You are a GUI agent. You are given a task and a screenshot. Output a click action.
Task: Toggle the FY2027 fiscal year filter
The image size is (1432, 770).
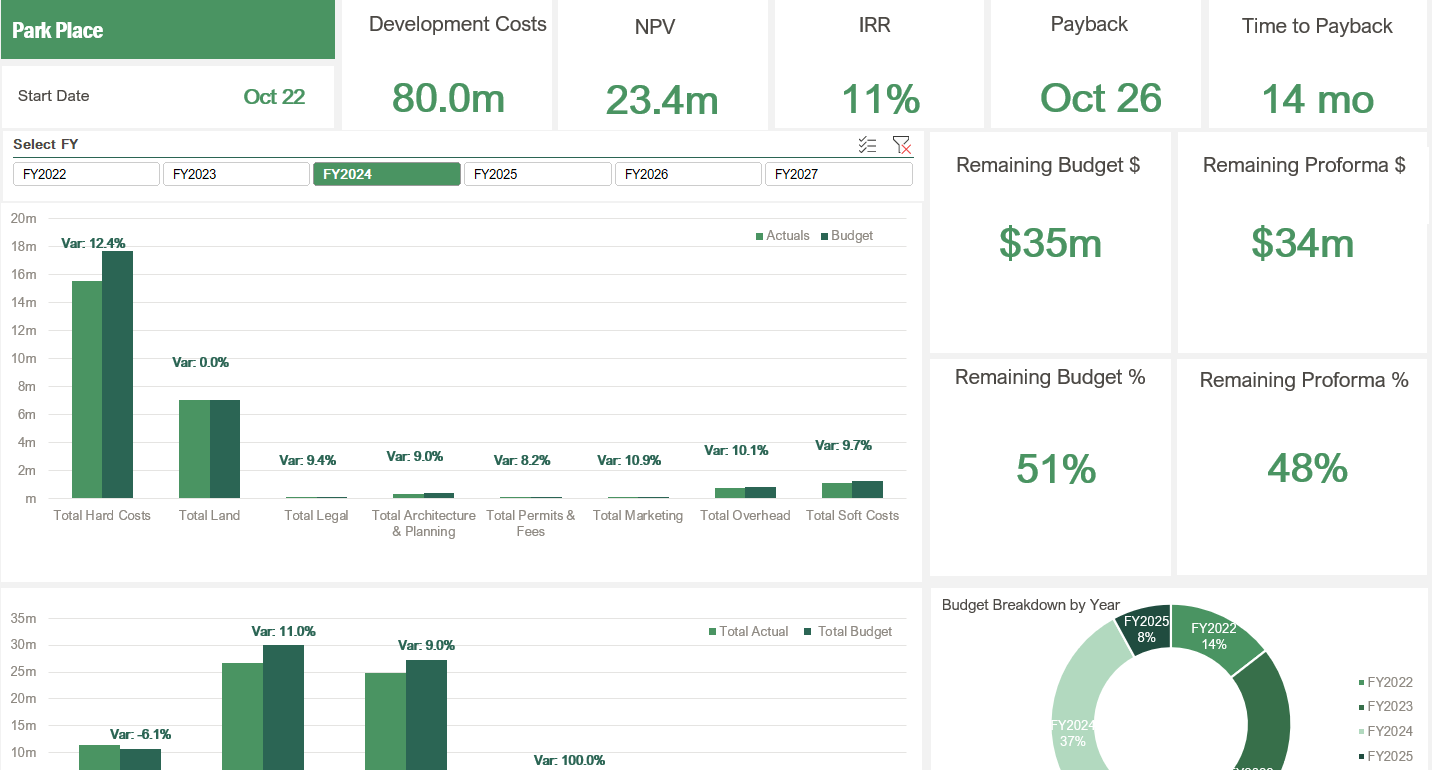[838, 173]
